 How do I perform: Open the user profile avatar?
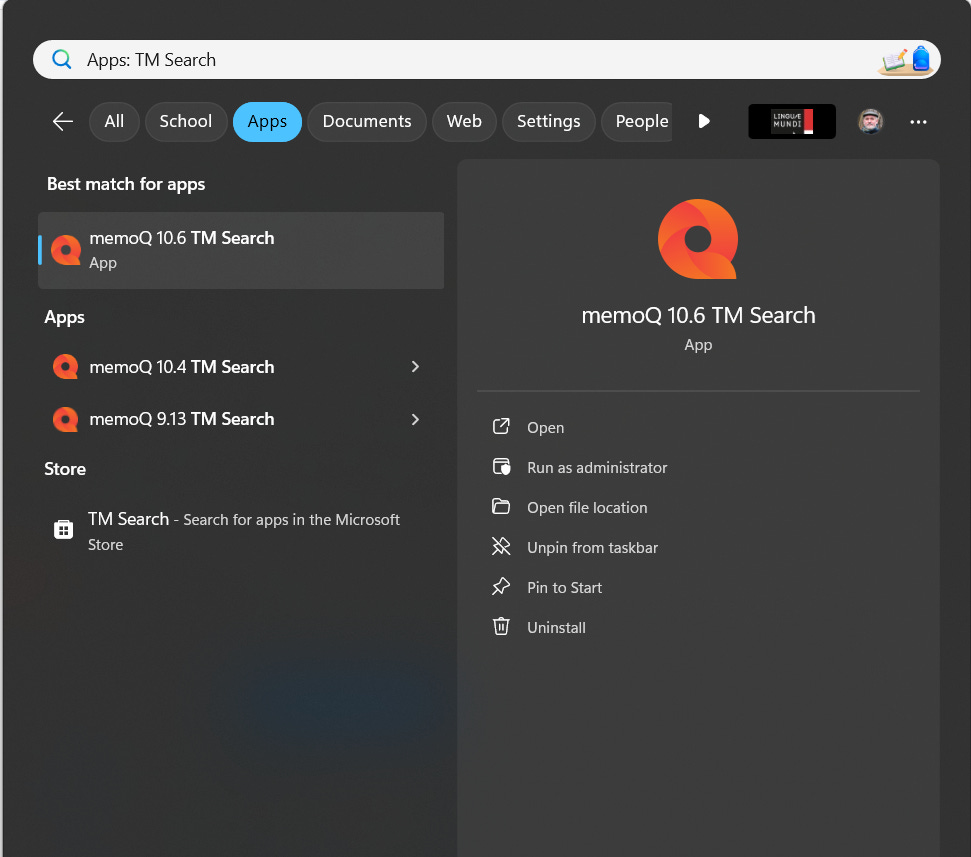pos(870,121)
